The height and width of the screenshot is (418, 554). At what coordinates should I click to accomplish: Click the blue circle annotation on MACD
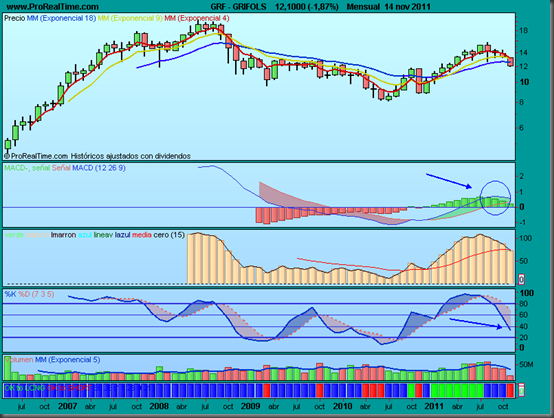(x=495, y=198)
